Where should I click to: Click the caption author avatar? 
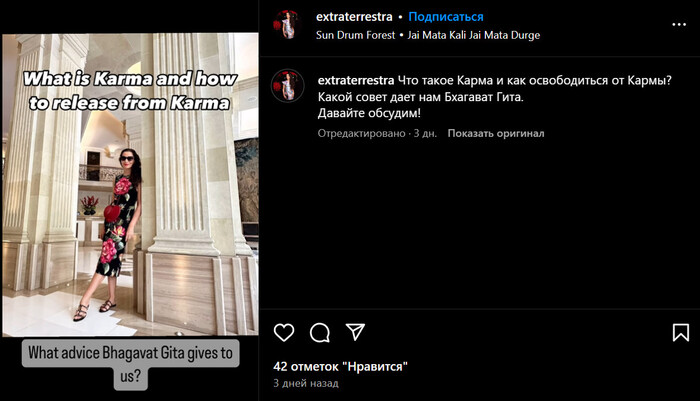point(288,86)
